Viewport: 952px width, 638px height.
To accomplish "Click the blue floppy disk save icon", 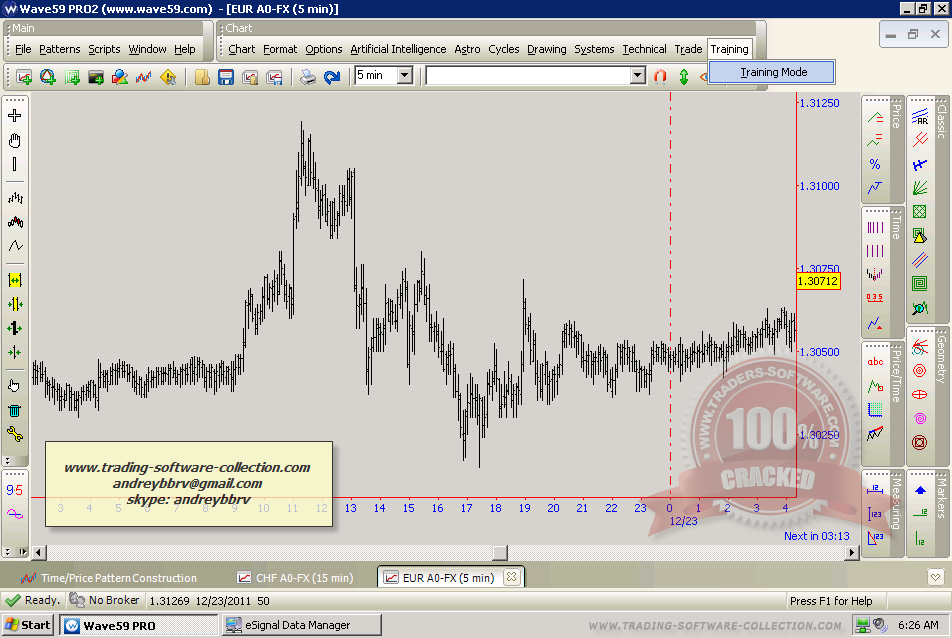I will [226, 76].
